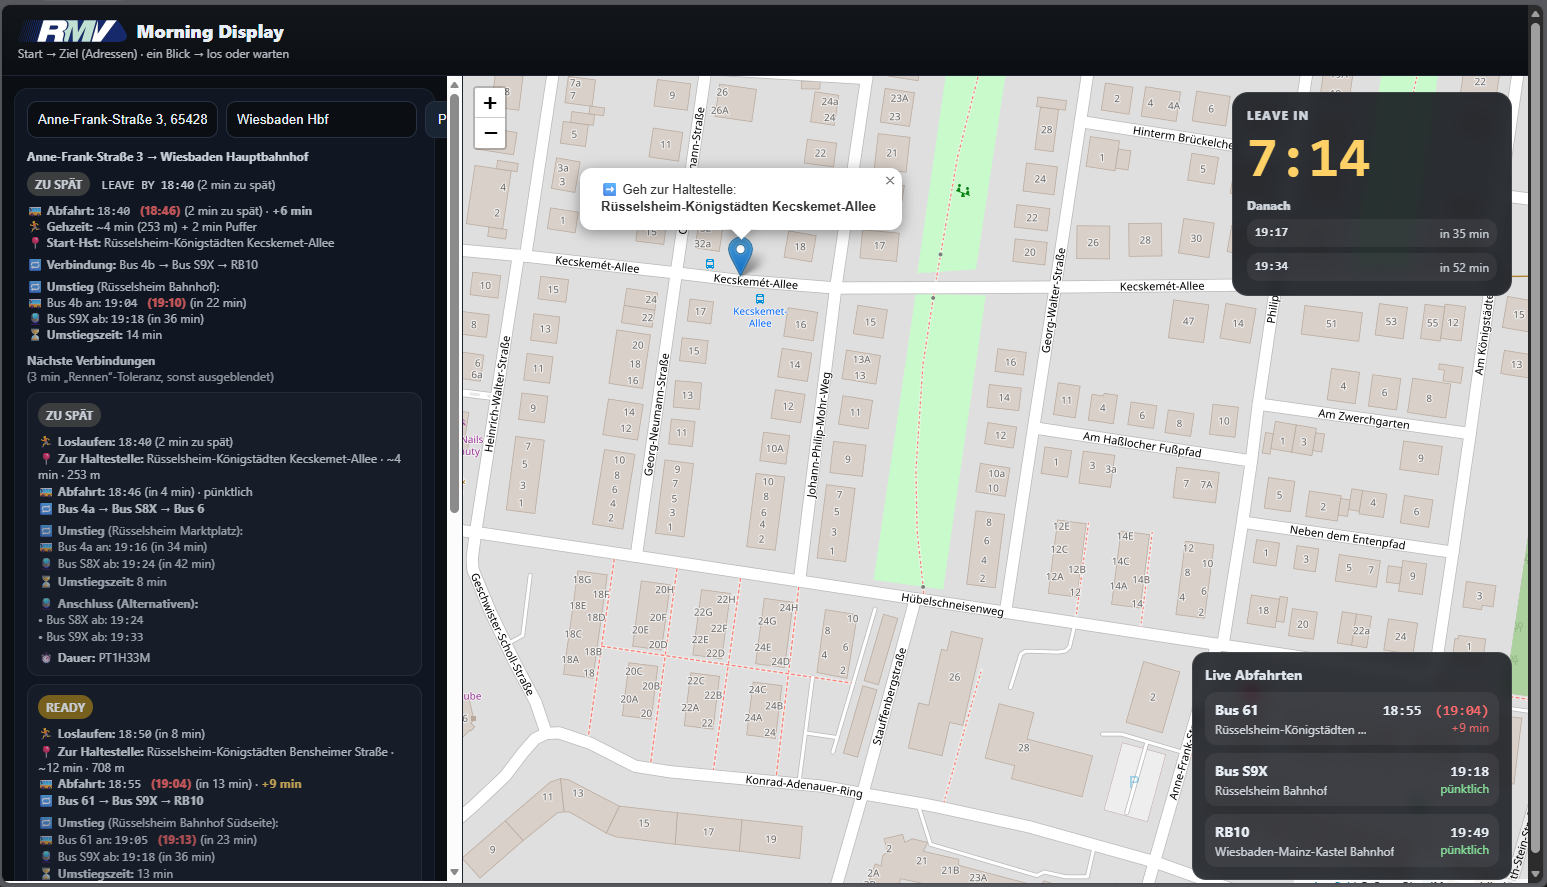Edit the Anne-Frank-Straße start address field

pos(122,119)
